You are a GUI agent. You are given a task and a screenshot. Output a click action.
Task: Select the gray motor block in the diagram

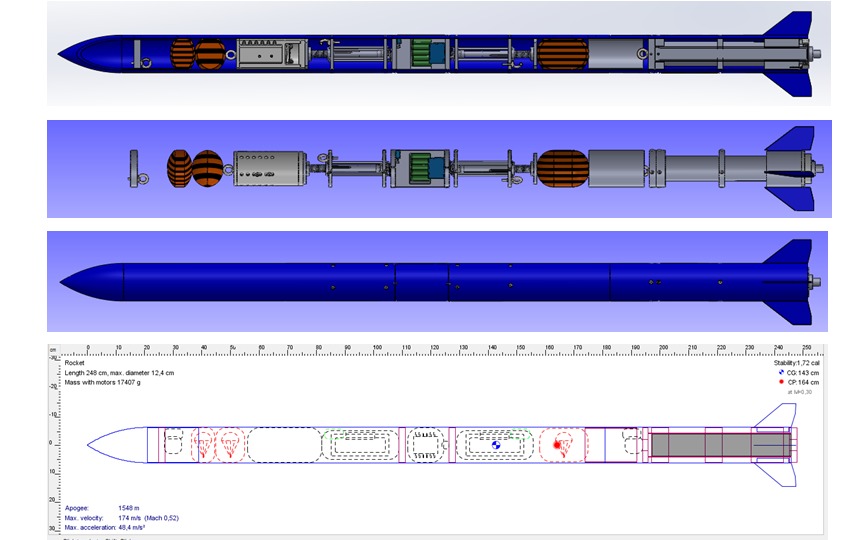coord(721,445)
